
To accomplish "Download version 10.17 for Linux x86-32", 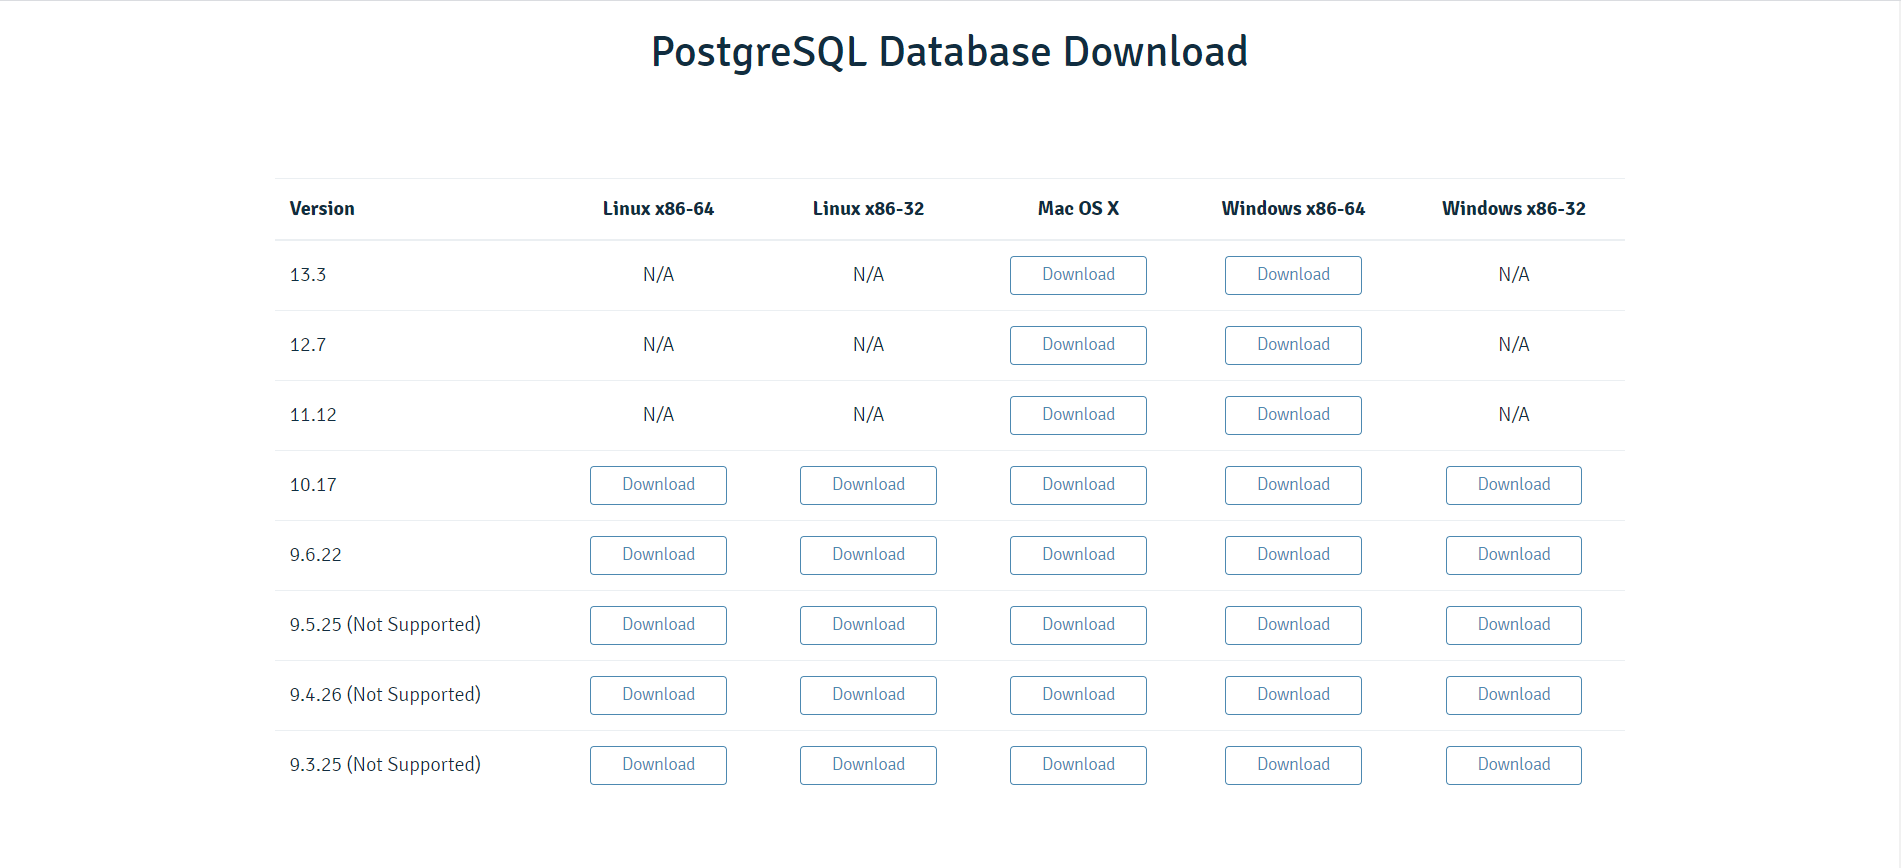I will tap(868, 485).
